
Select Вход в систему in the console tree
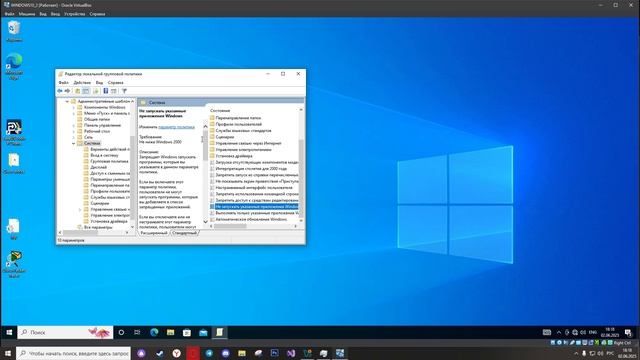point(104,156)
